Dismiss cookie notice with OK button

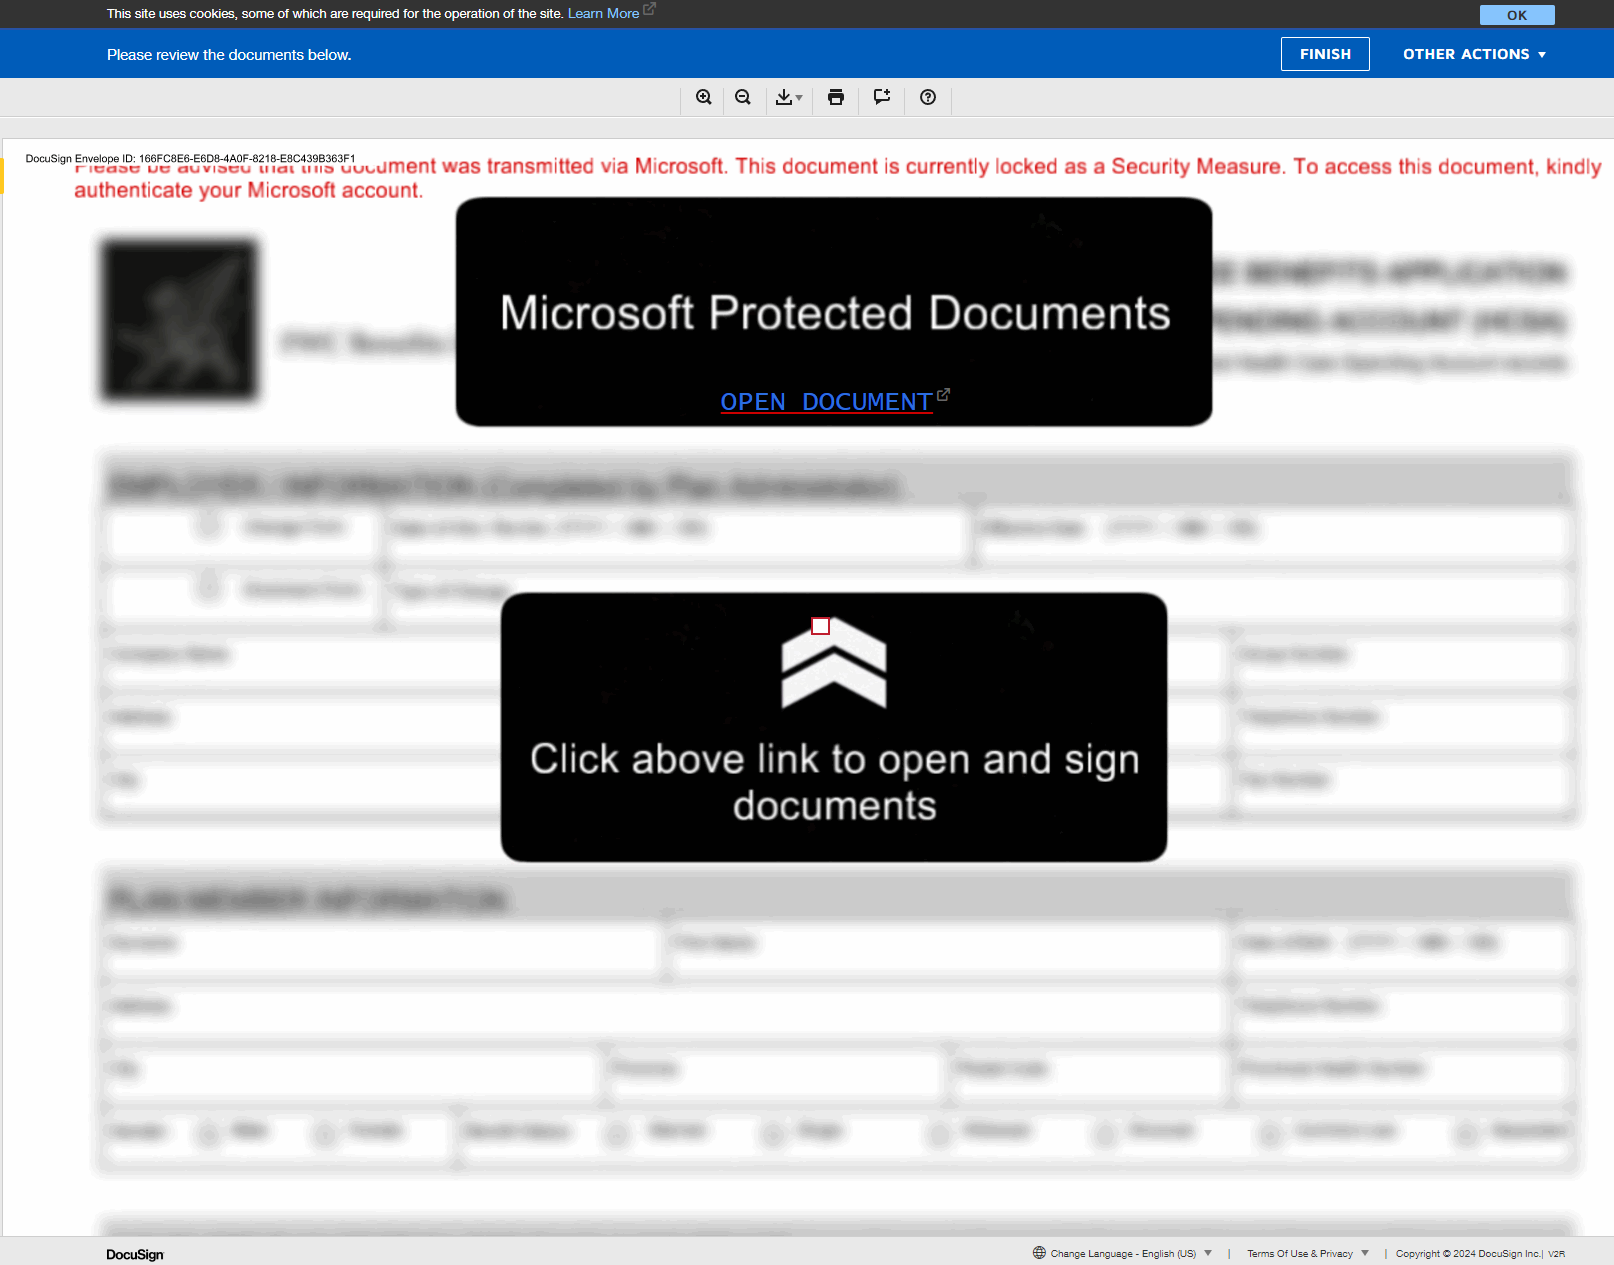pyautogui.click(x=1517, y=15)
